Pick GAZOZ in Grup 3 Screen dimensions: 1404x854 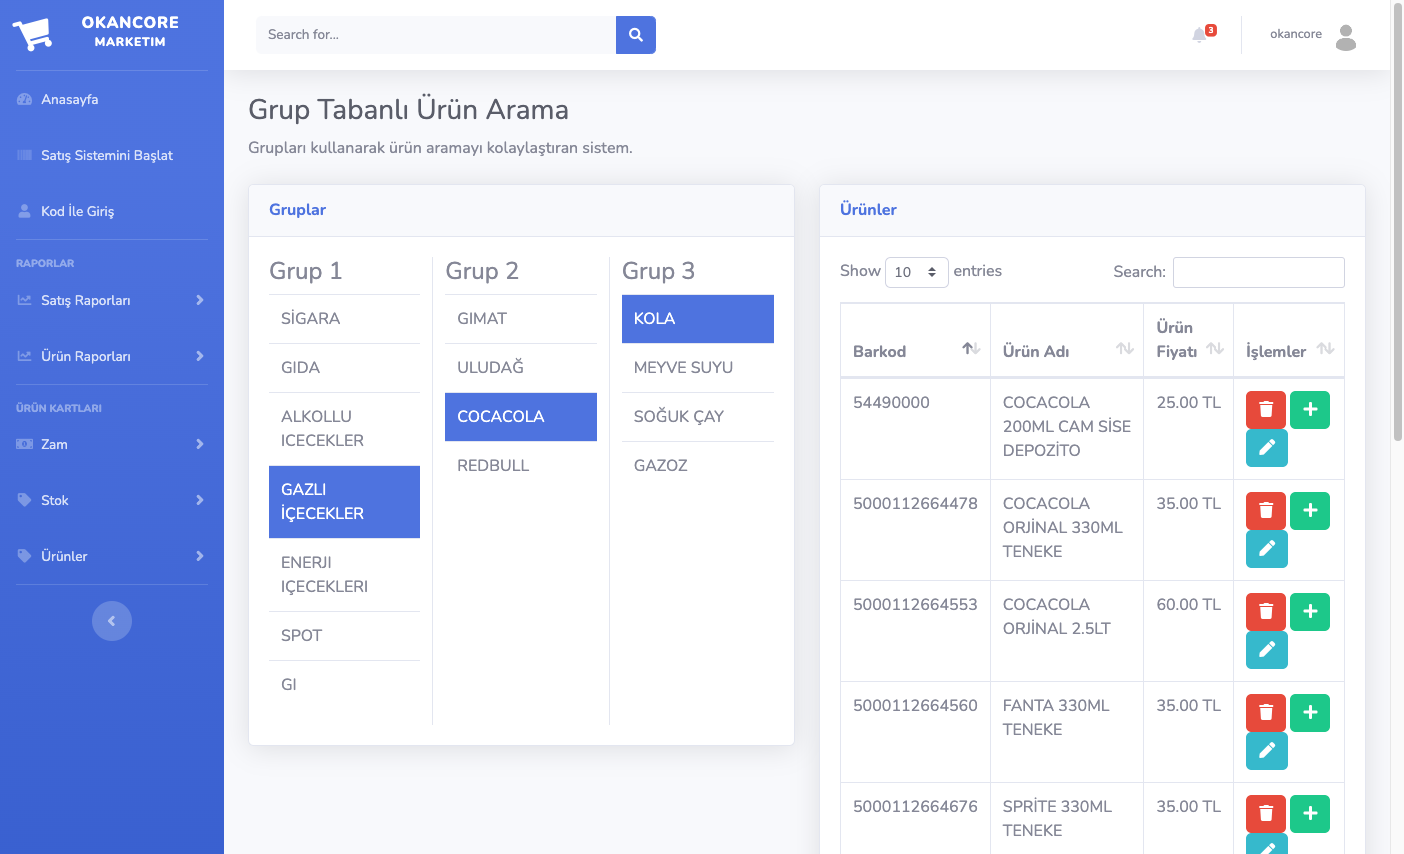click(x=698, y=466)
